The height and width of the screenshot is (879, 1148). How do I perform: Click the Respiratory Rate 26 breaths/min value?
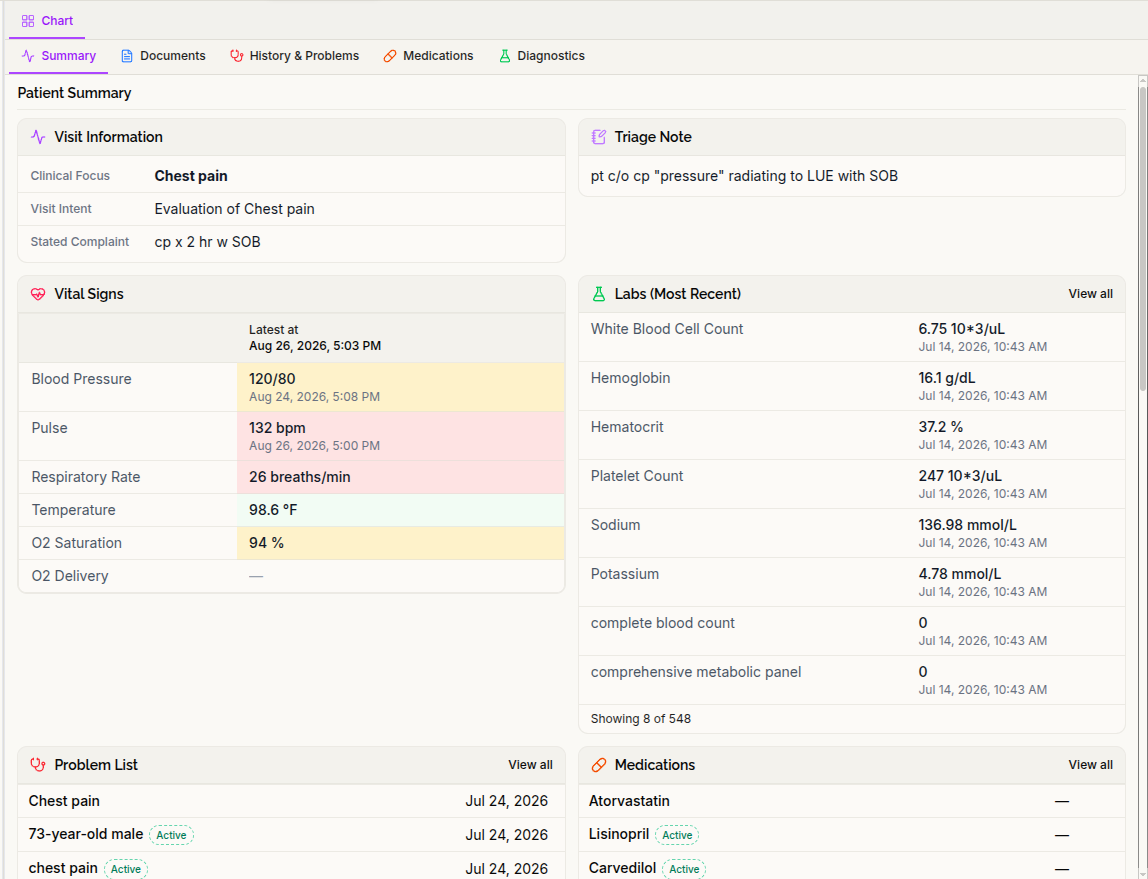(299, 477)
